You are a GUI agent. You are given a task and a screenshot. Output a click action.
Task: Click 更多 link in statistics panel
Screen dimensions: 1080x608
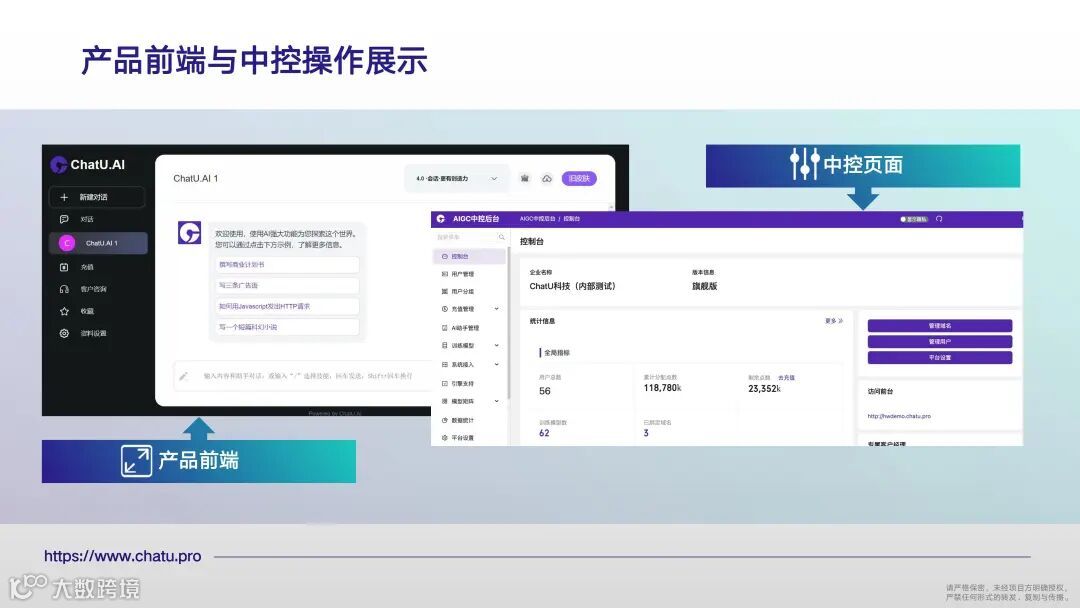(x=834, y=321)
